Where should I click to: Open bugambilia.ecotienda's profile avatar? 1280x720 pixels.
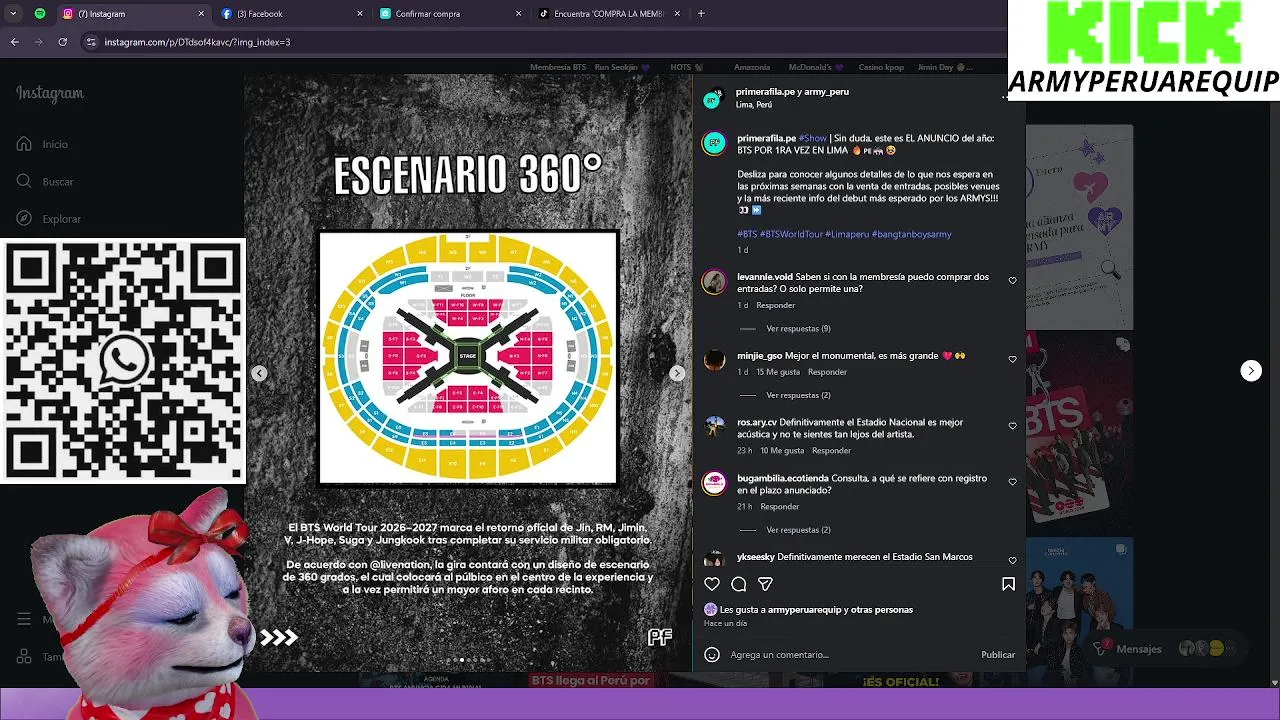[x=714, y=484]
